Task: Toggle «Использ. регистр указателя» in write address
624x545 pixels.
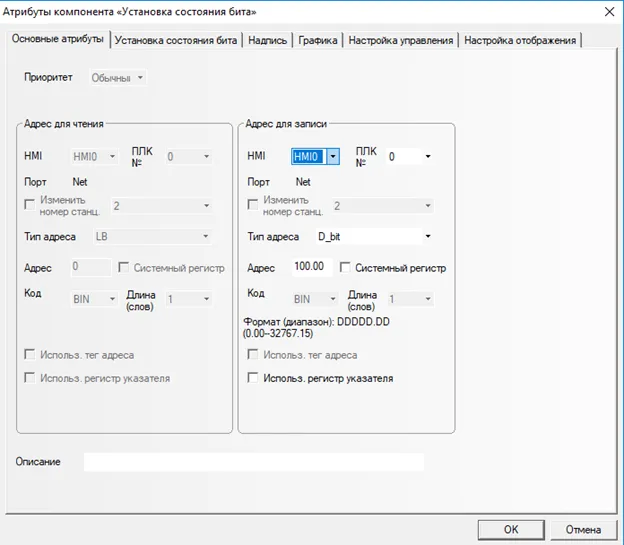Action: point(254,379)
